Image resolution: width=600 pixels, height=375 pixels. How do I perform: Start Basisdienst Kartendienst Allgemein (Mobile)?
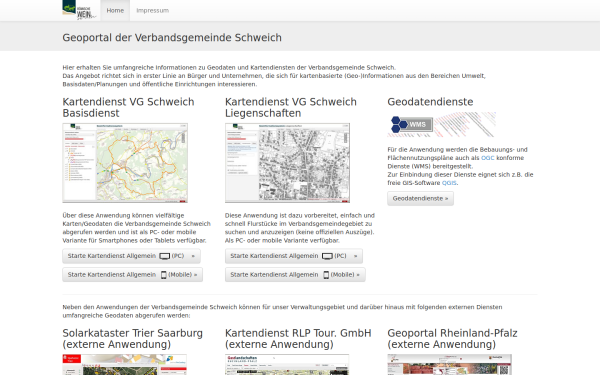pyautogui.click(x=132, y=275)
